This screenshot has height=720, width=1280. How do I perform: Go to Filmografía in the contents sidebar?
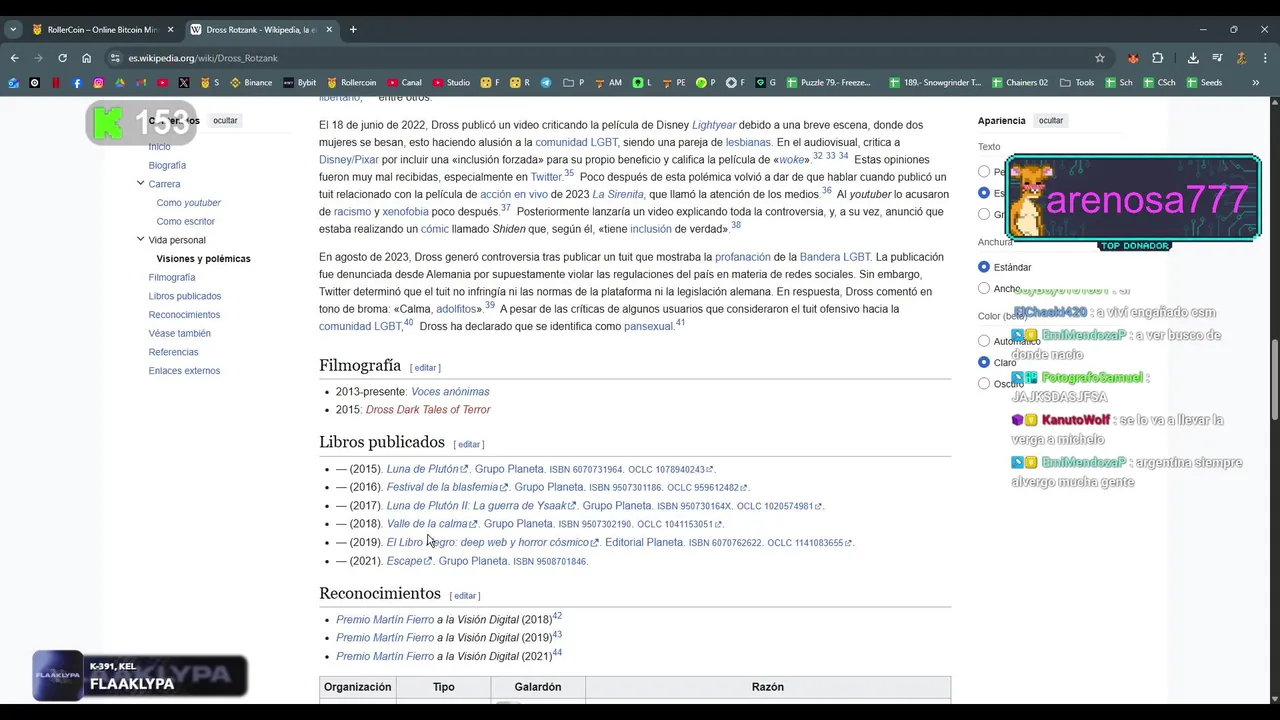pyautogui.click(x=172, y=277)
